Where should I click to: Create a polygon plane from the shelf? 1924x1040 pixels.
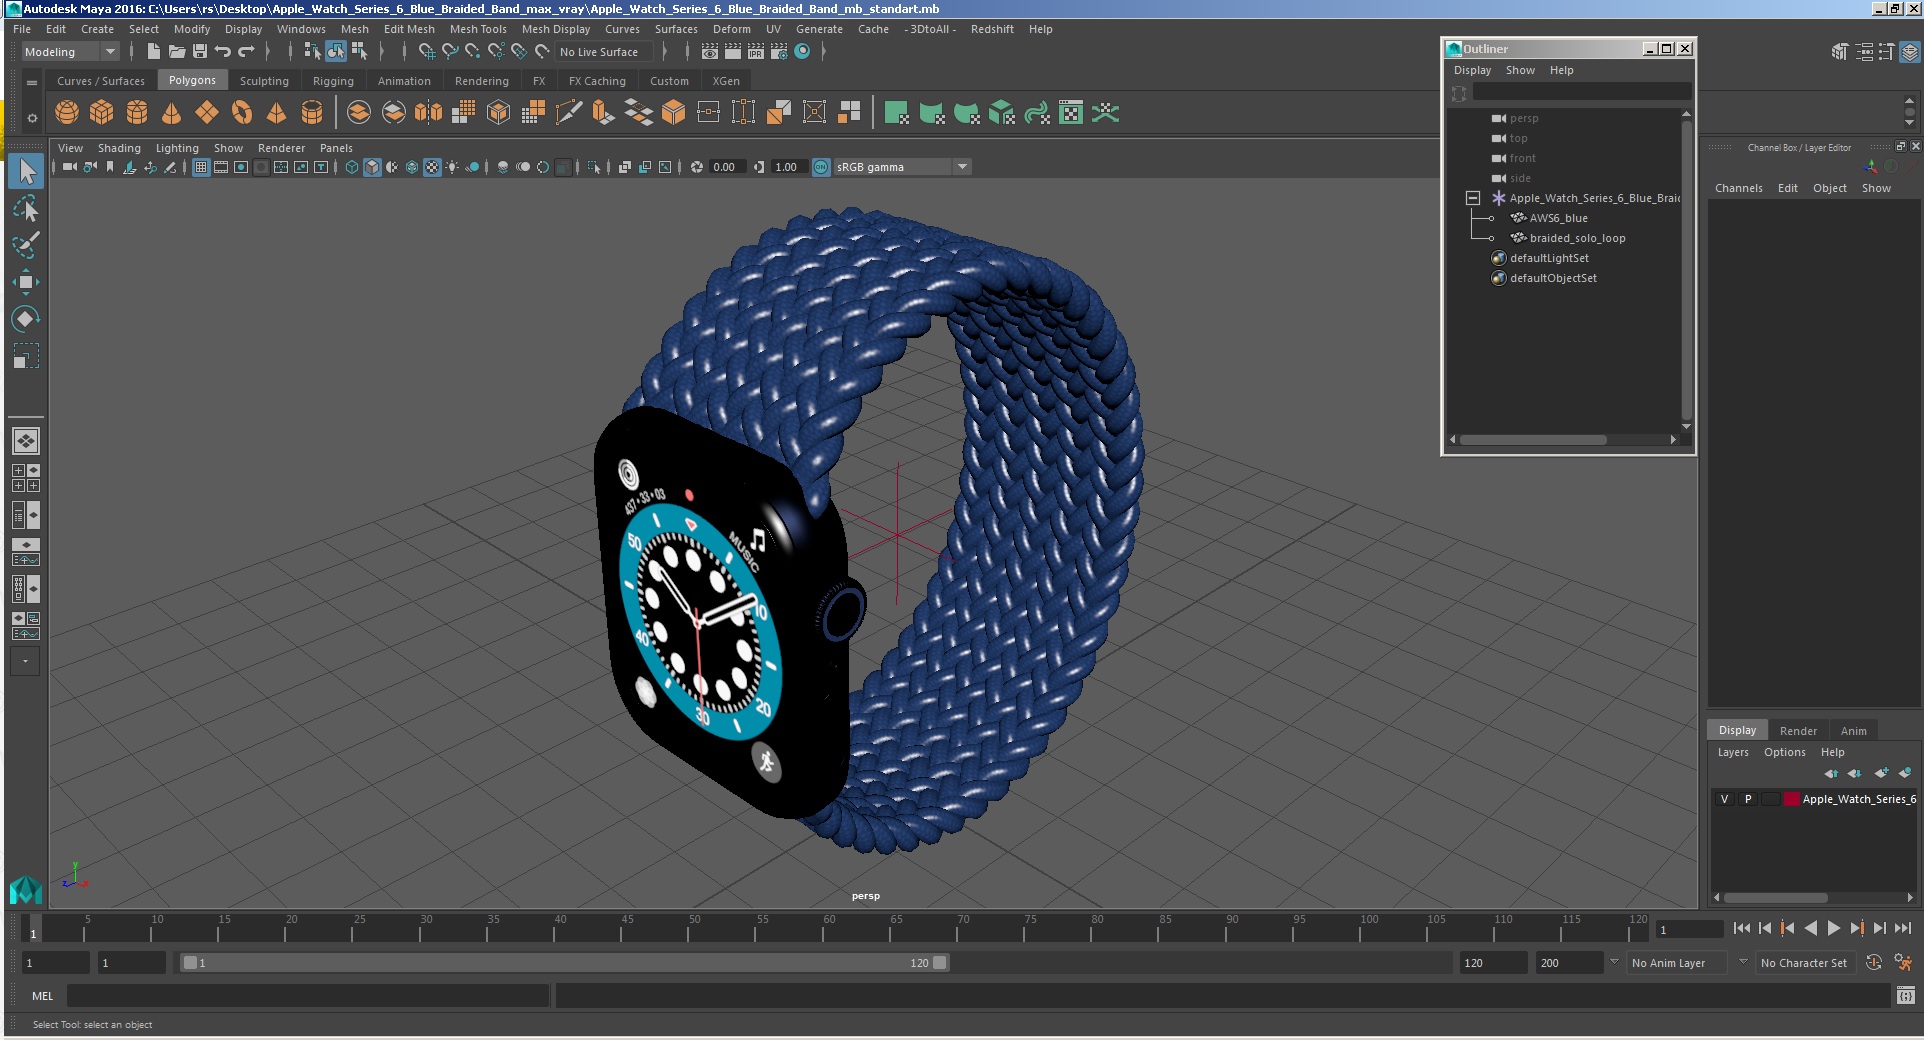(x=207, y=113)
